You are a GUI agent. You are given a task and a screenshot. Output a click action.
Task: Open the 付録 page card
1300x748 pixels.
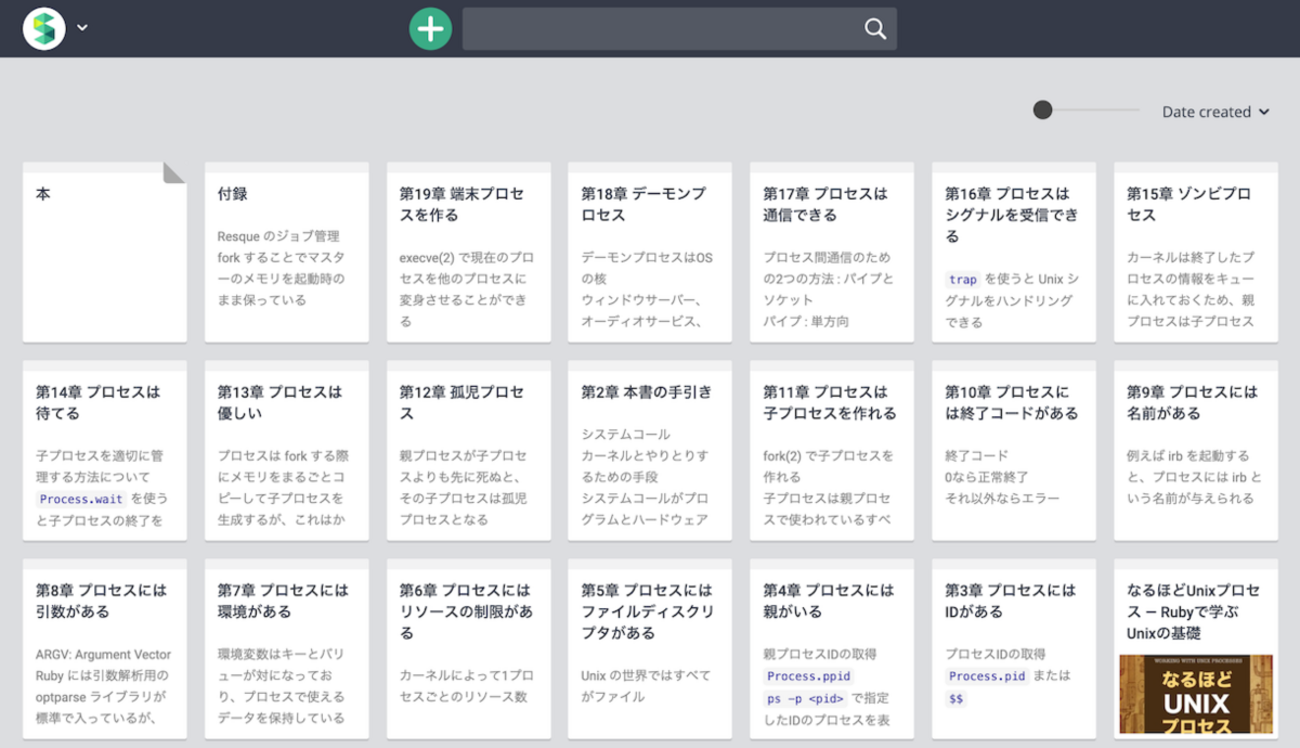click(x=286, y=252)
